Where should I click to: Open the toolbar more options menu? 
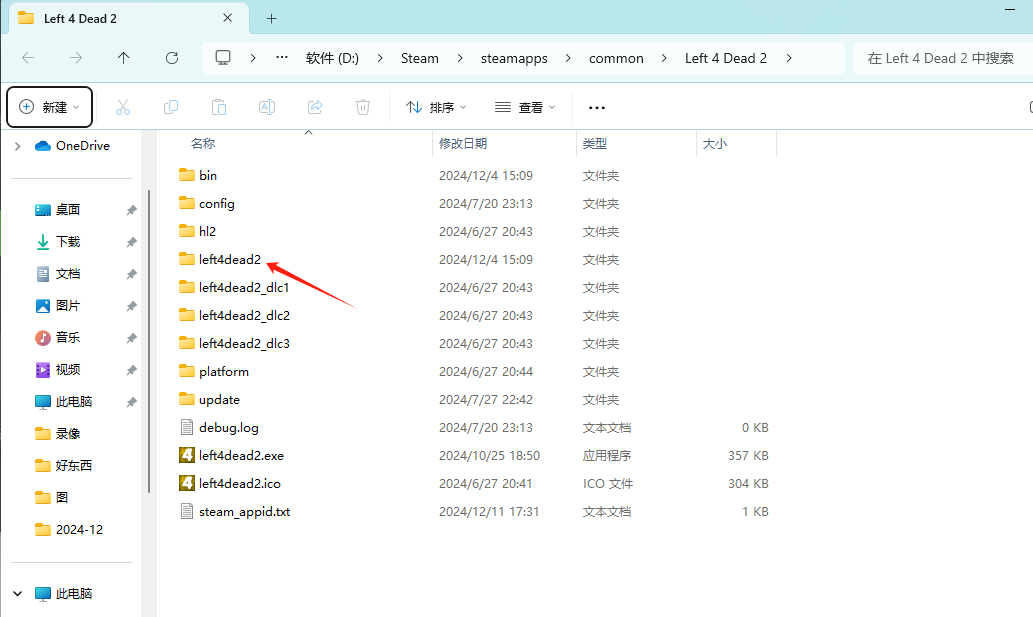(x=597, y=107)
